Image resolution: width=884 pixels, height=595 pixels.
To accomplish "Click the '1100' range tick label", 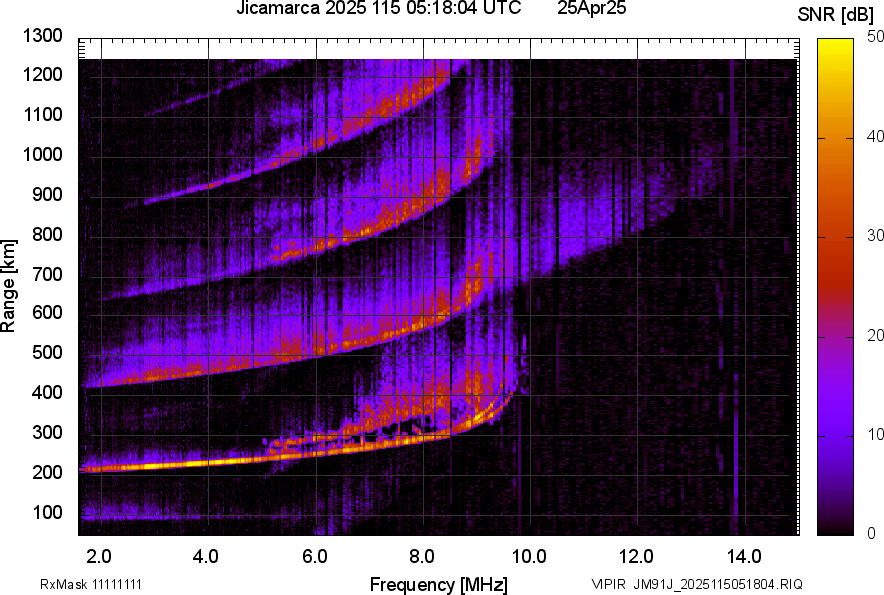I will (42, 114).
